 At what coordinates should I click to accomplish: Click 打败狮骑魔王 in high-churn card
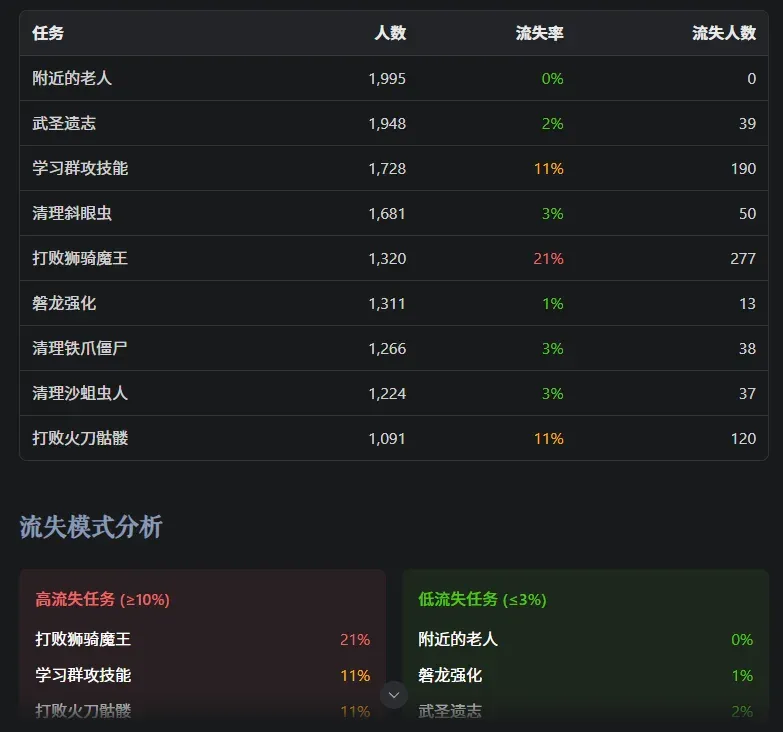(x=83, y=639)
